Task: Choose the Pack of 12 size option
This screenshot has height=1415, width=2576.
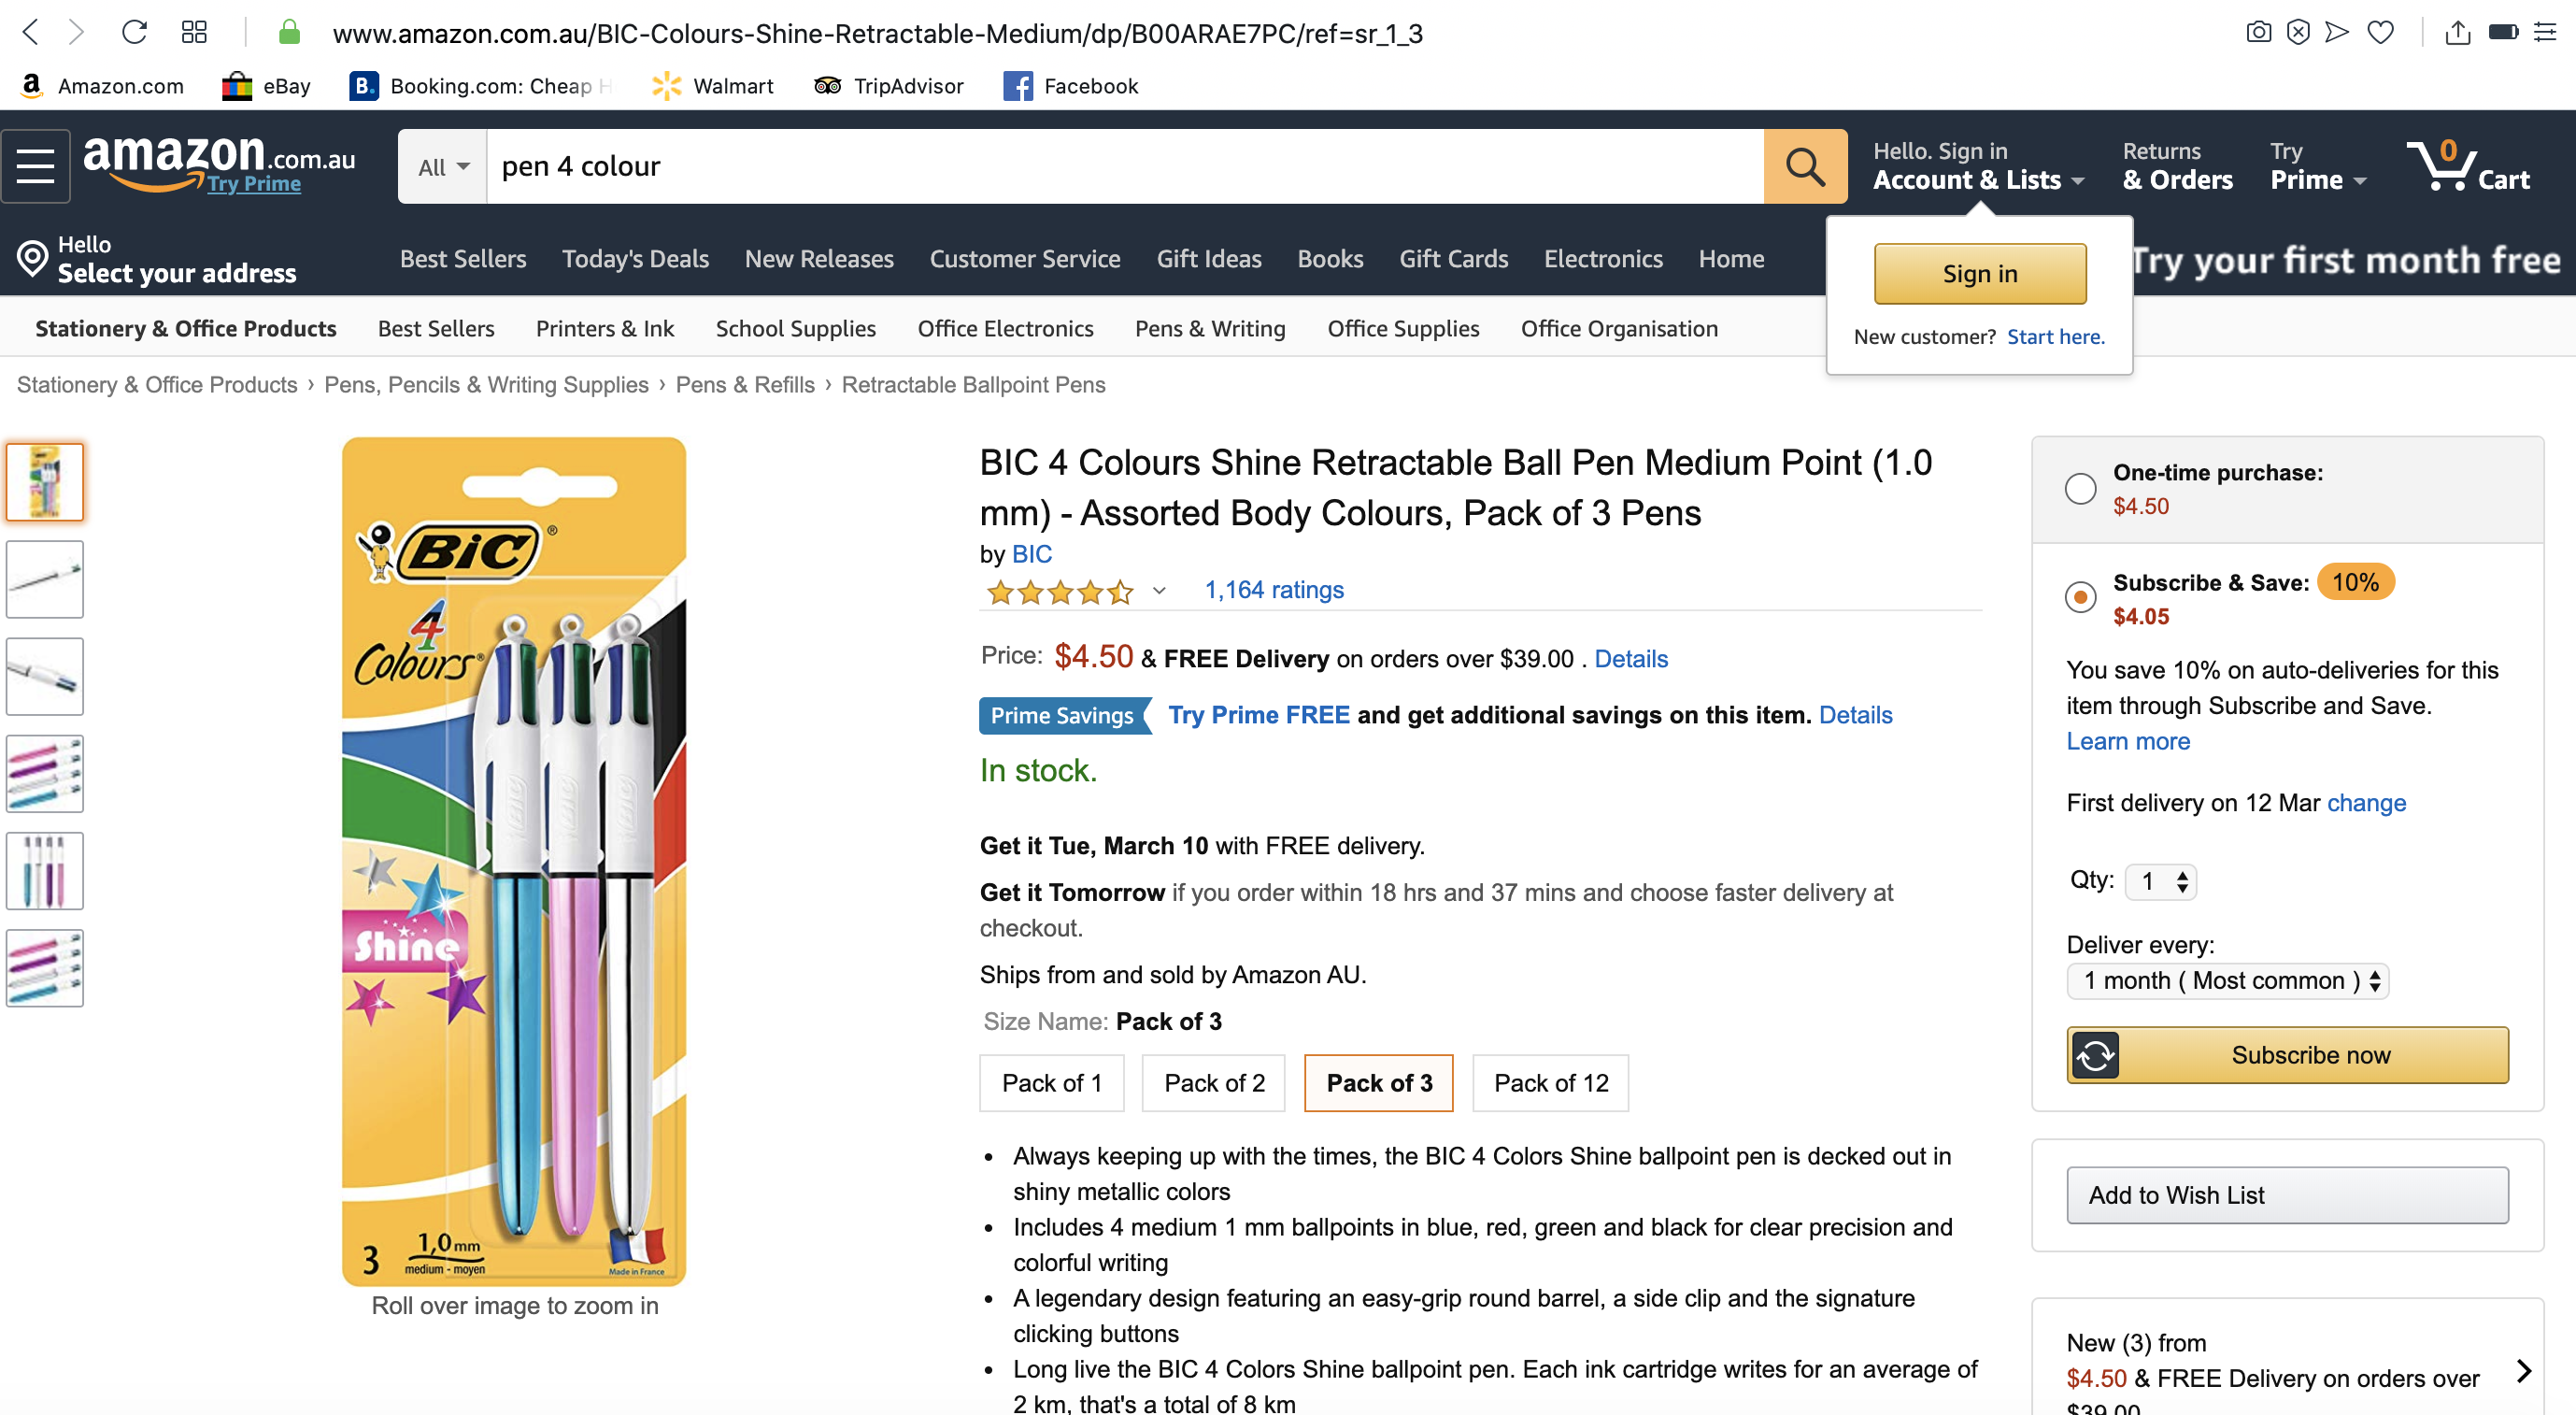Action: (1550, 1083)
